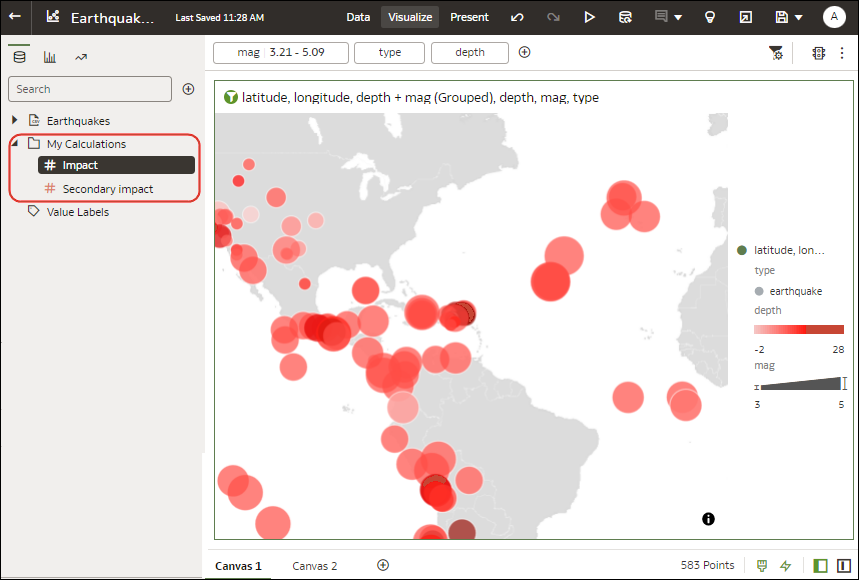This screenshot has height=580, width=859.
Task: Collapse the My Calculations folder
Action: tap(15, 144)
